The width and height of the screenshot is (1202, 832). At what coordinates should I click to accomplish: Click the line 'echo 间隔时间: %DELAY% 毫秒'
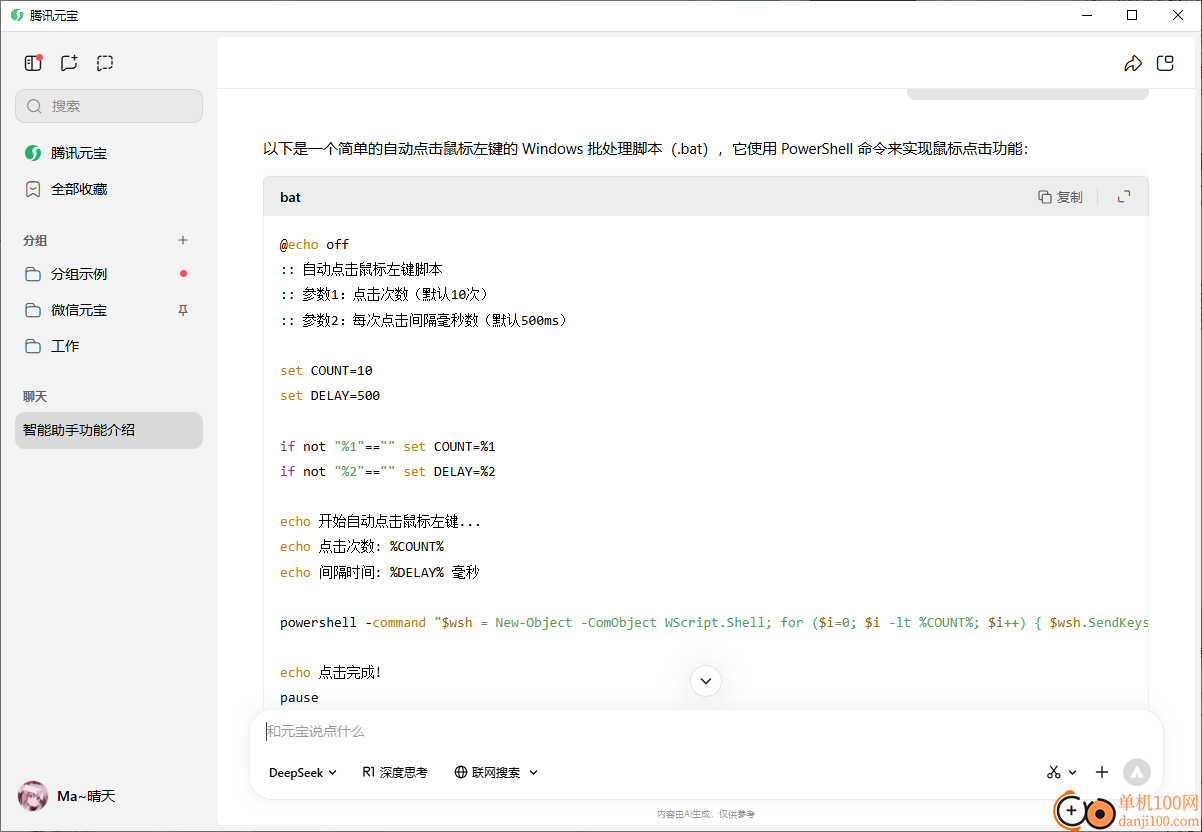pyautogui.click(x=380, y=572)
